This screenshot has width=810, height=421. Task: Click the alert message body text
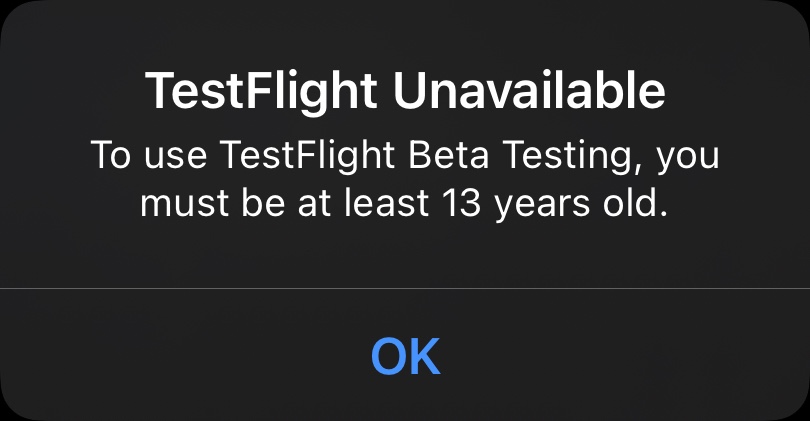coord(405,180)
